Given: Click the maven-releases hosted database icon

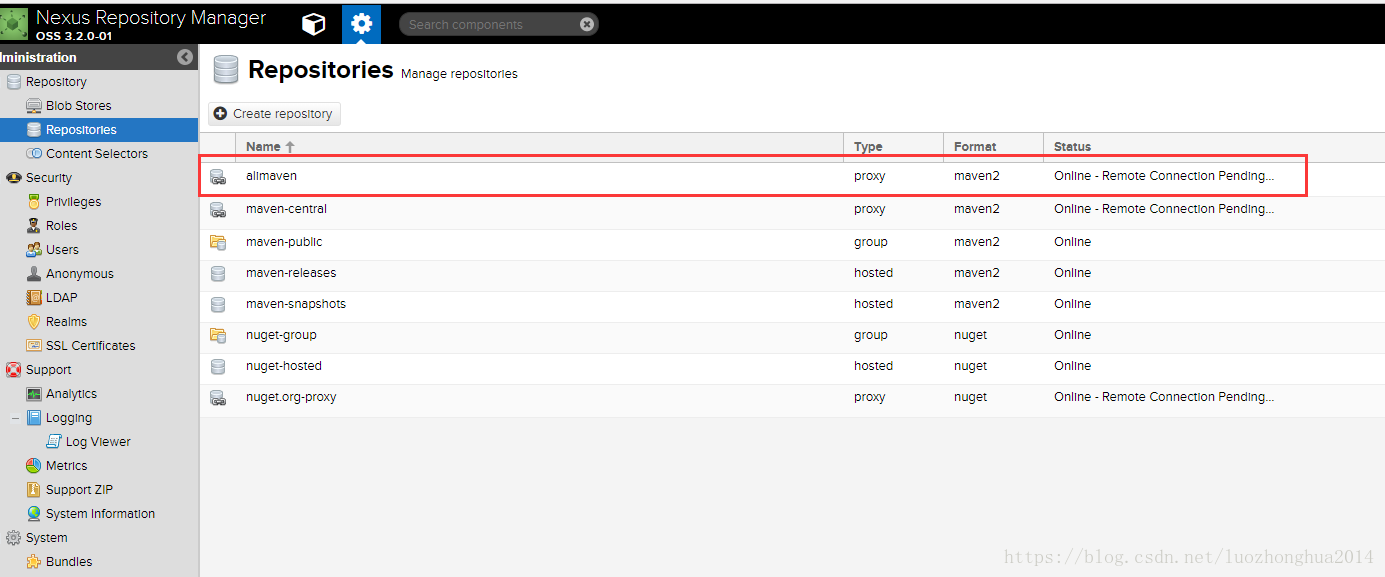Looking at the screenshot, I should [218, 273].
